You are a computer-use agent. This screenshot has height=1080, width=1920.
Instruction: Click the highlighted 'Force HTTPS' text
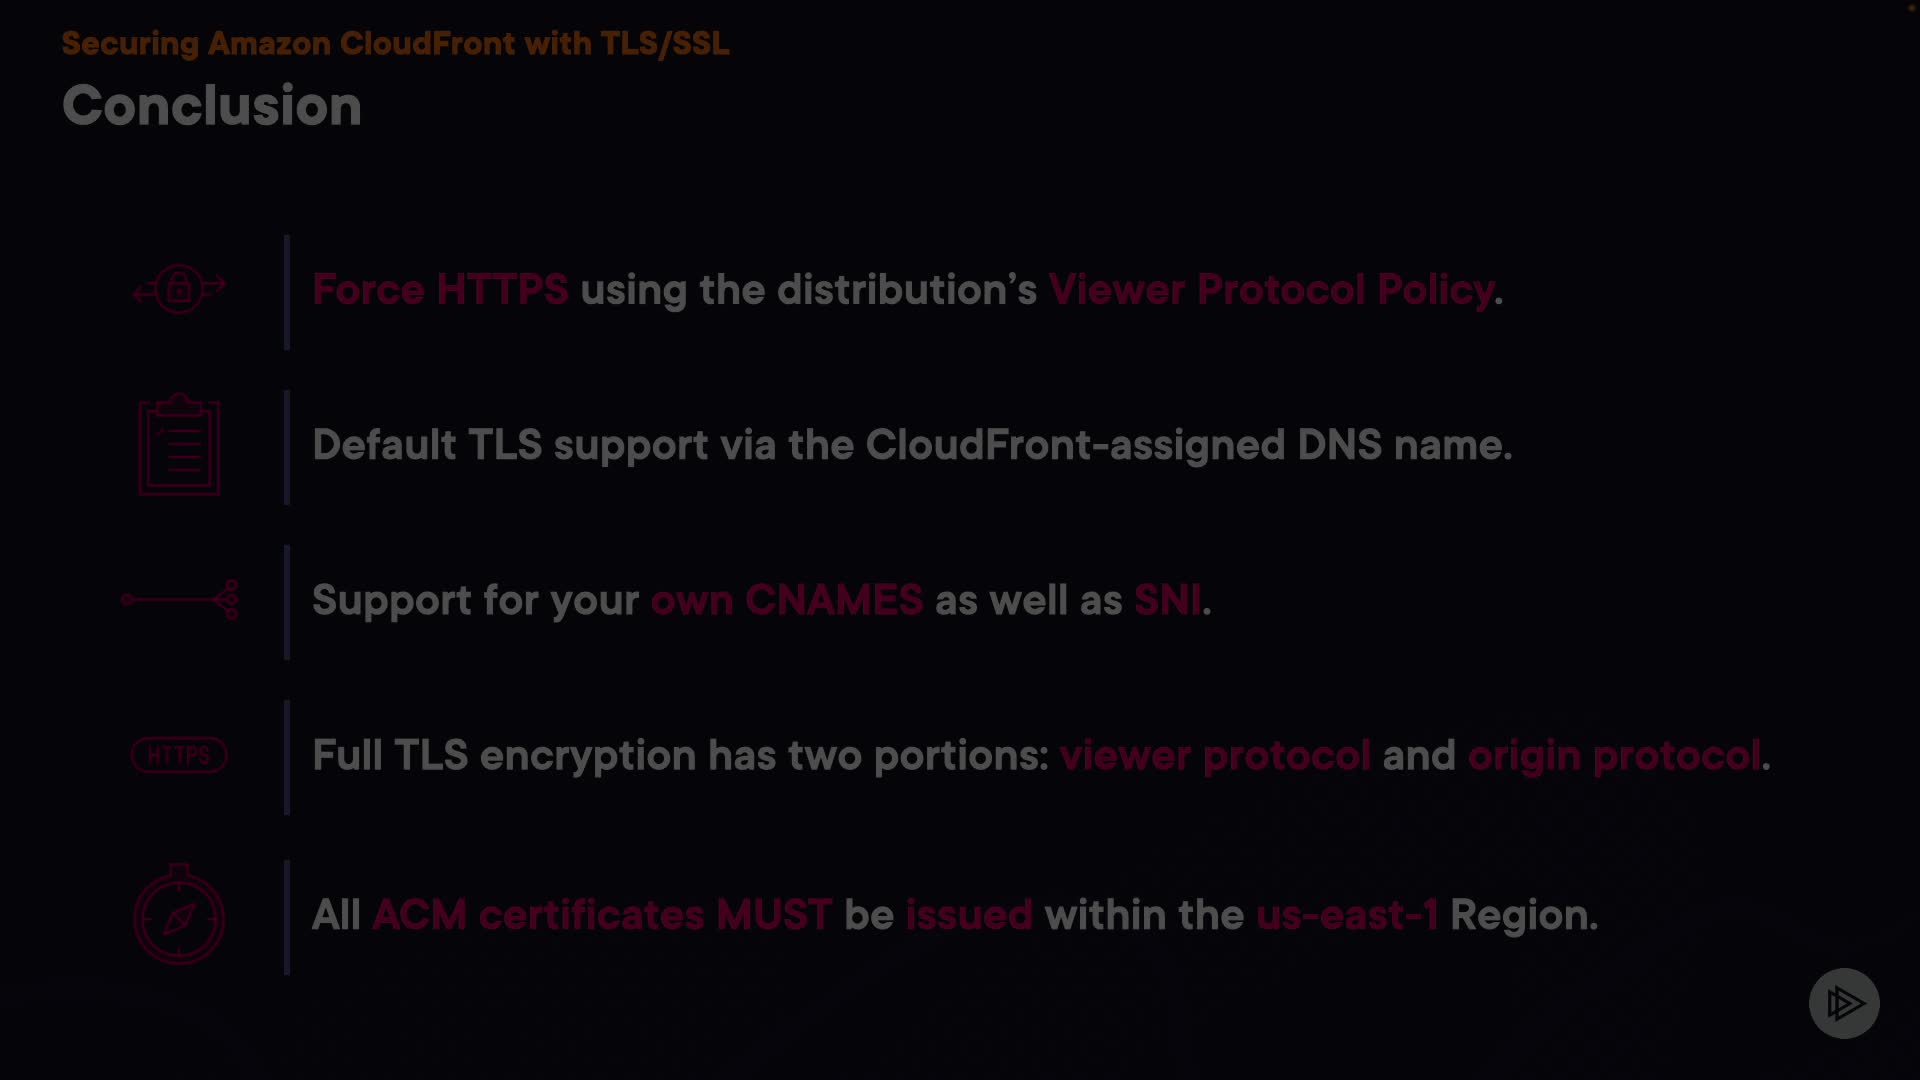point(440,290)
